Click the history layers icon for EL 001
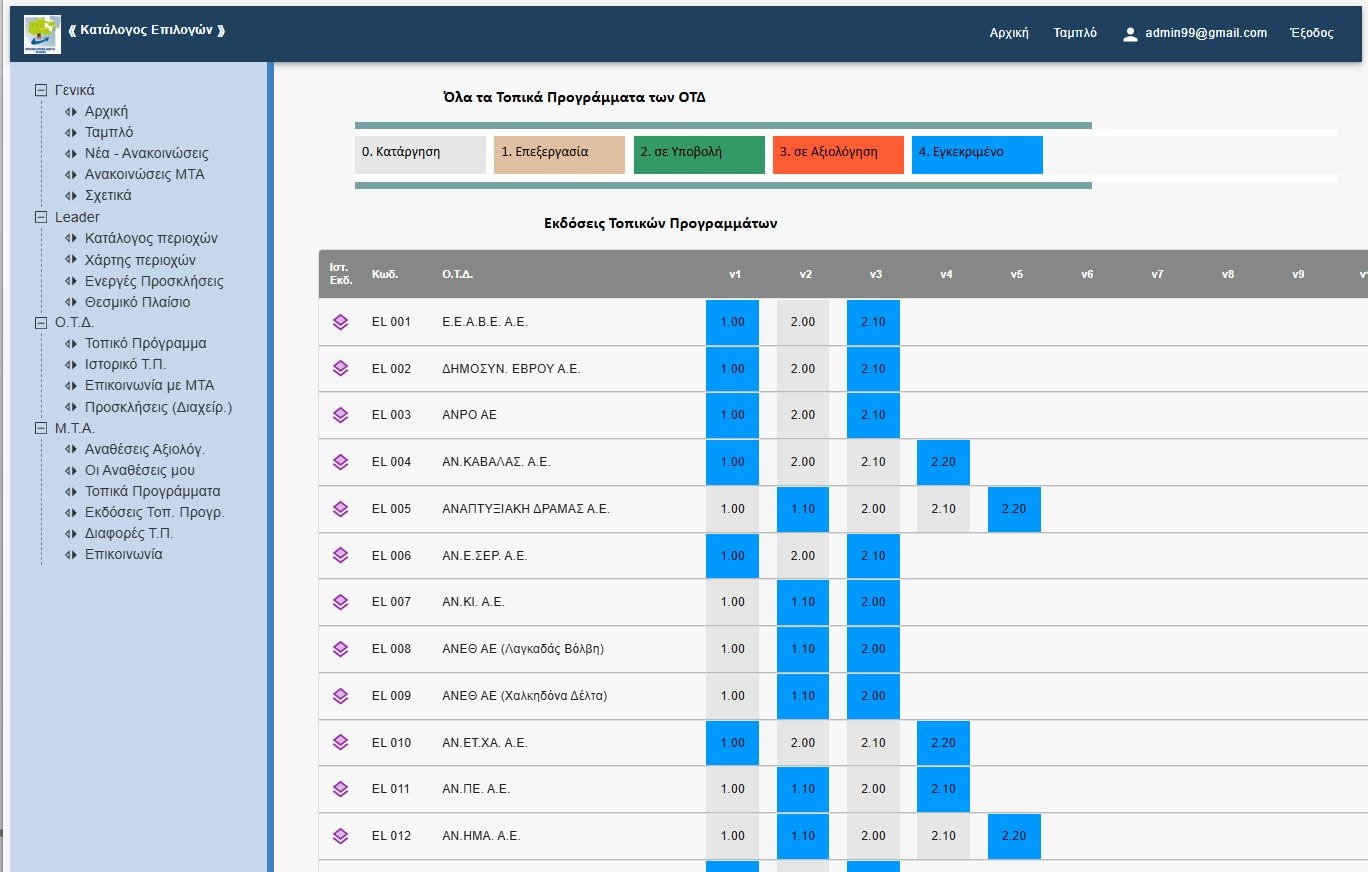1368x872 pixels. click(340, 322)
